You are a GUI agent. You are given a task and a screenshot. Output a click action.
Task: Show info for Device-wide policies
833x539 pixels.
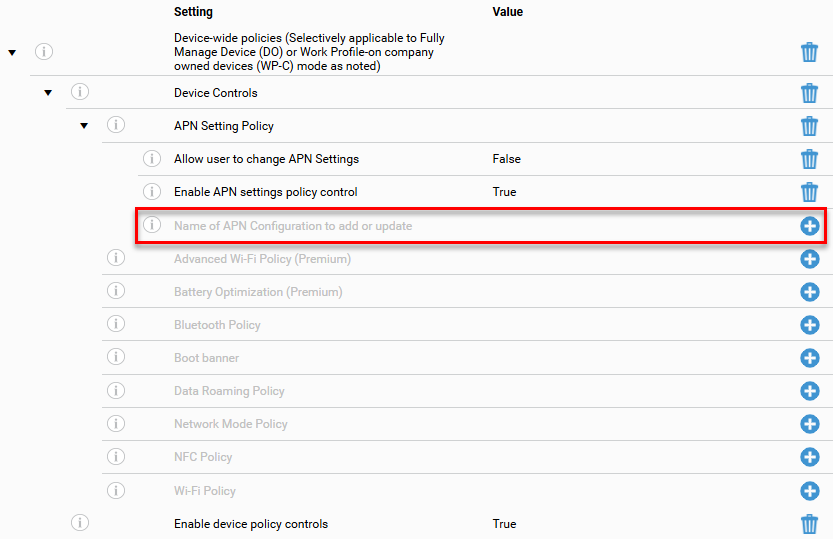[44, 52]
